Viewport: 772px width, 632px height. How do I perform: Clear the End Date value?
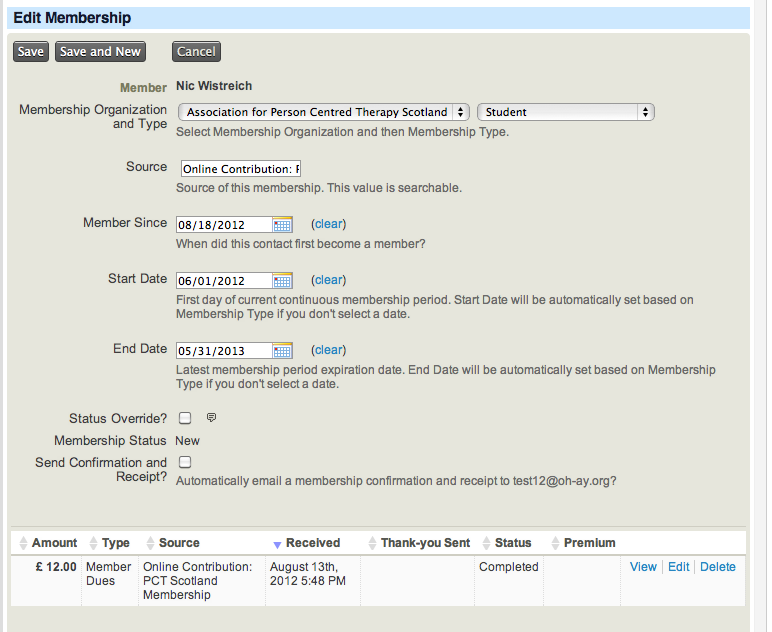329,350
